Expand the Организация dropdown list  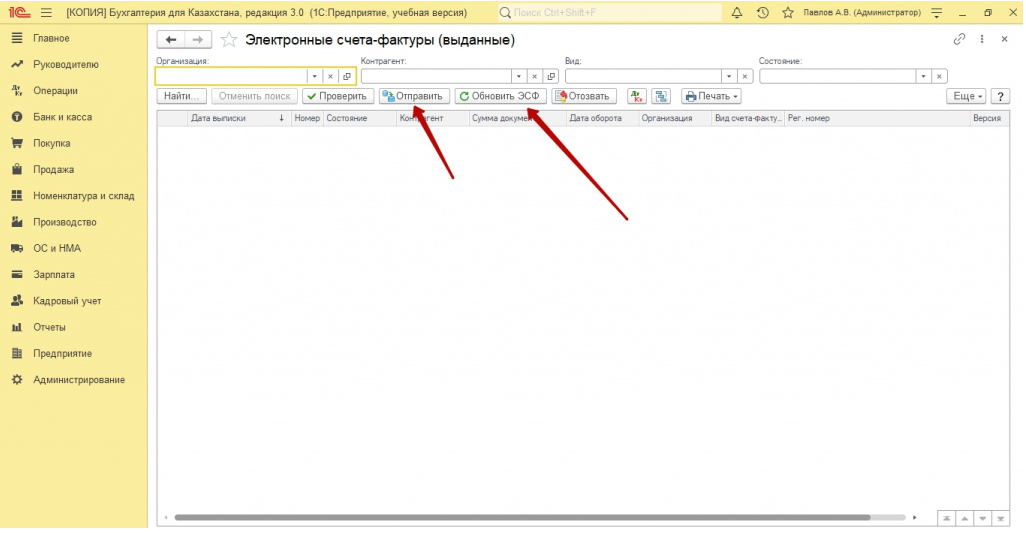click(313, 76)
